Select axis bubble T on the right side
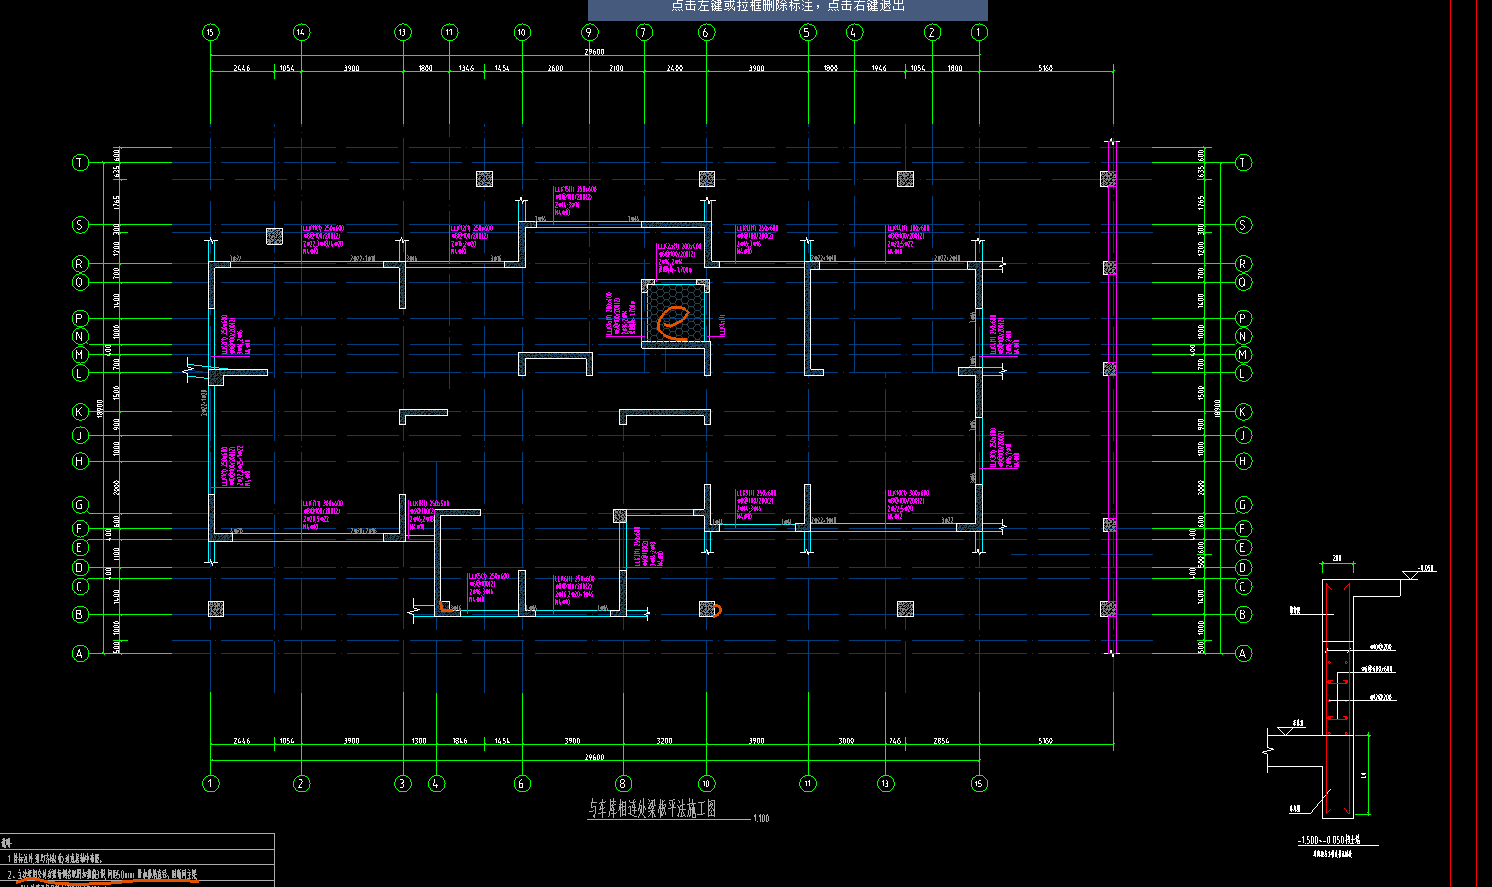This screenshot has height=887, width=1492. (x=1243, y=162)
